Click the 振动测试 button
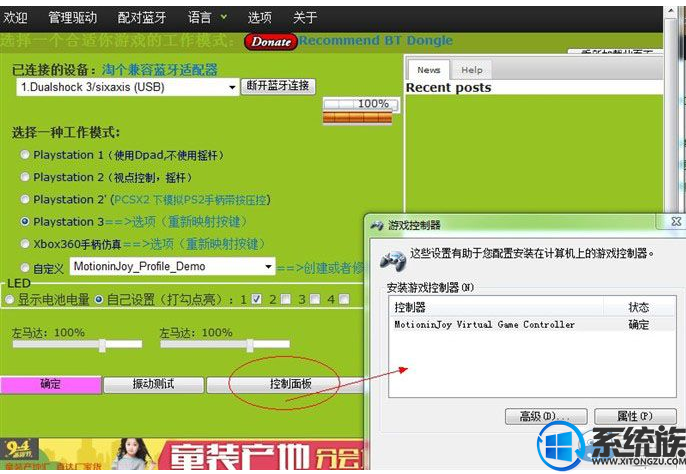This screenshot has height=474, width=686. [x=154, y=385]
